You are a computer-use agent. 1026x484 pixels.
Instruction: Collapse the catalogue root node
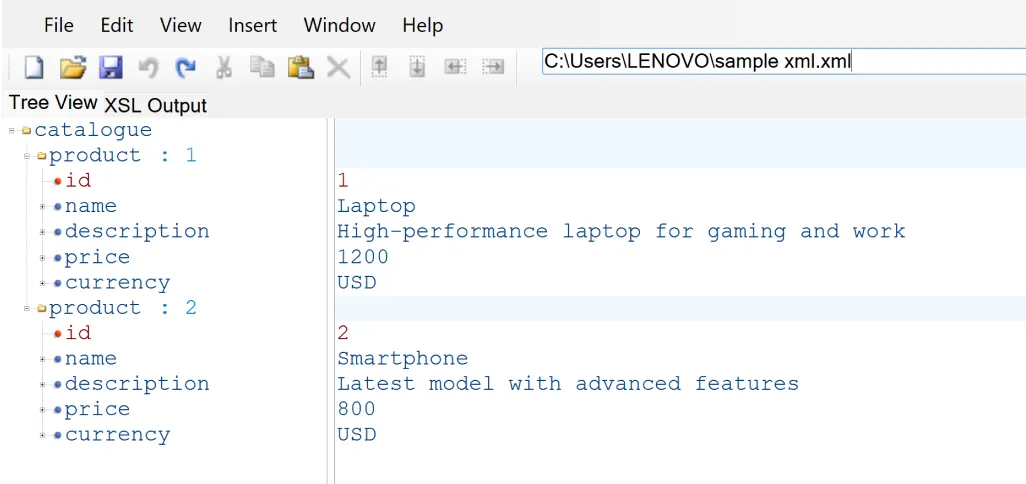pos(12,131)
